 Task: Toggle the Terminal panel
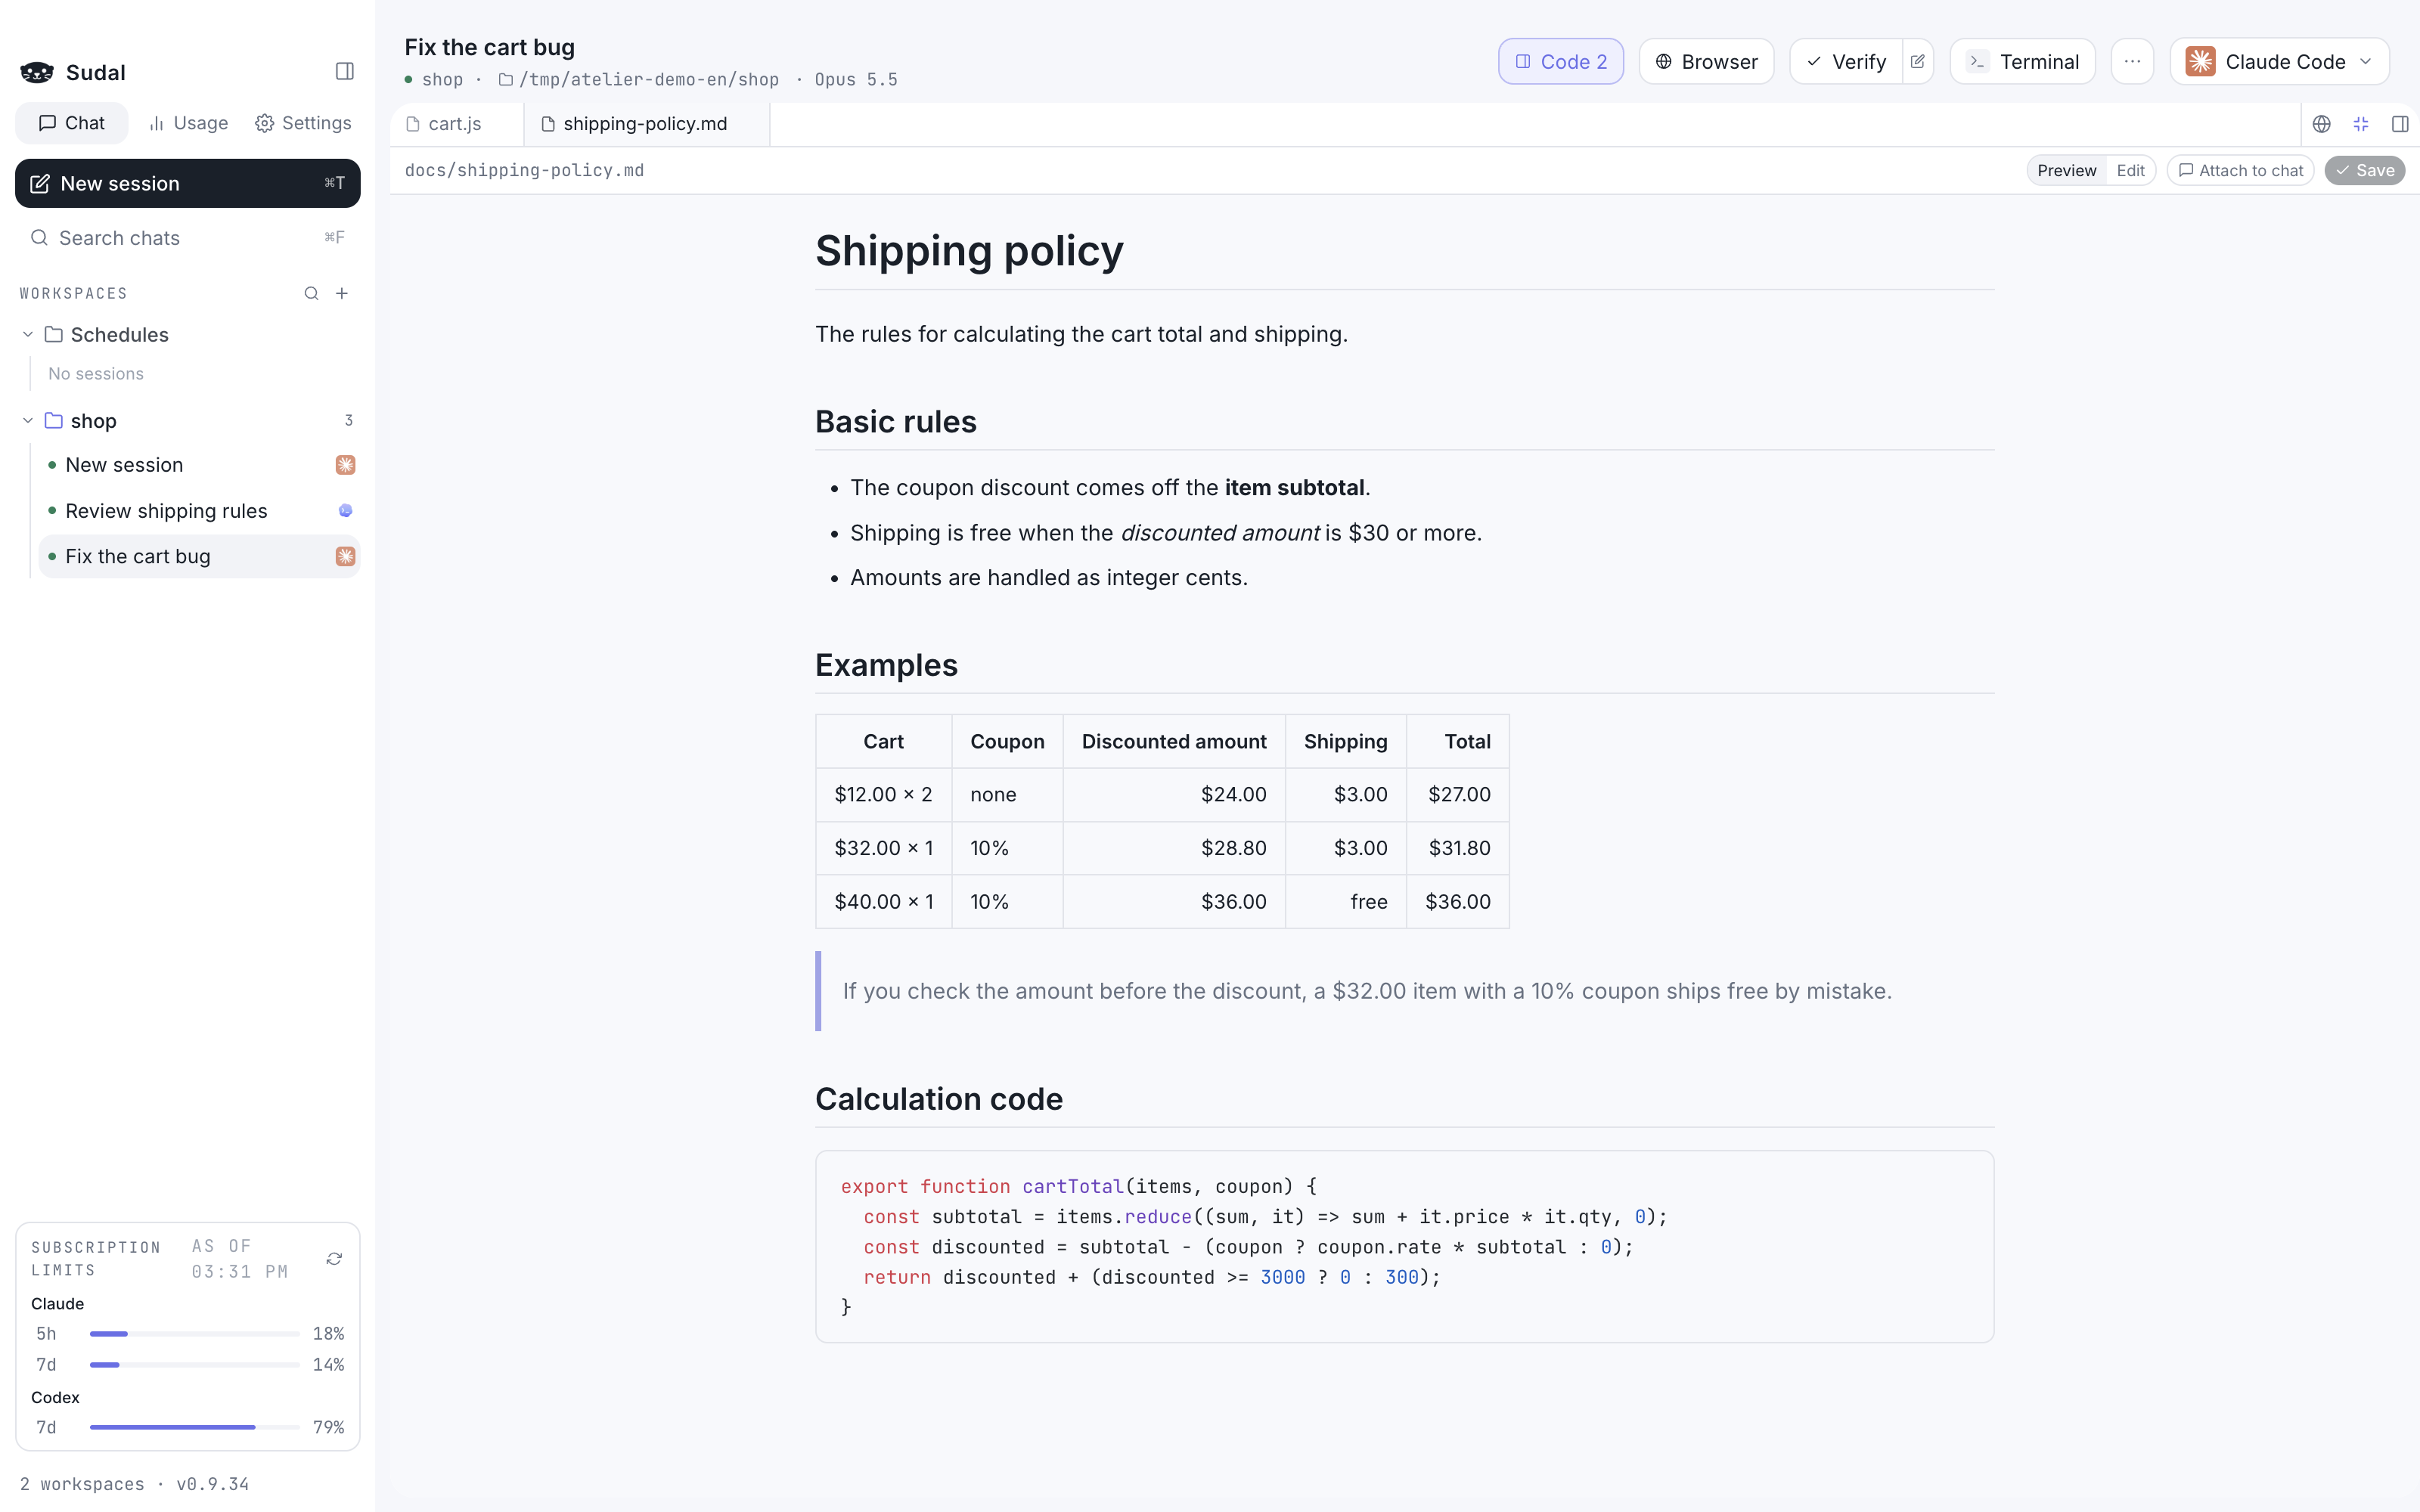tap(2022, 62)
